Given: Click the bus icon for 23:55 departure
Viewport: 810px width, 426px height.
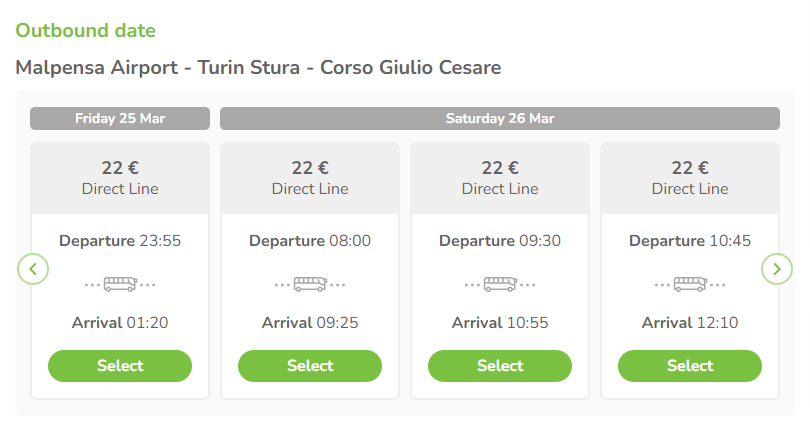Looking at the screenshot, I should (x=120, y=285).
